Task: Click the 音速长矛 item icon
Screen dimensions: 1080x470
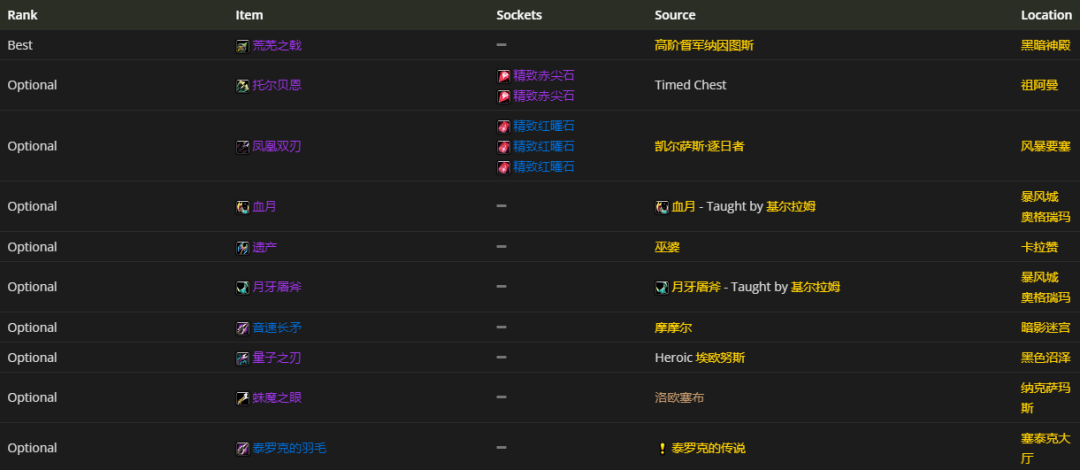Action: [242, 328]
